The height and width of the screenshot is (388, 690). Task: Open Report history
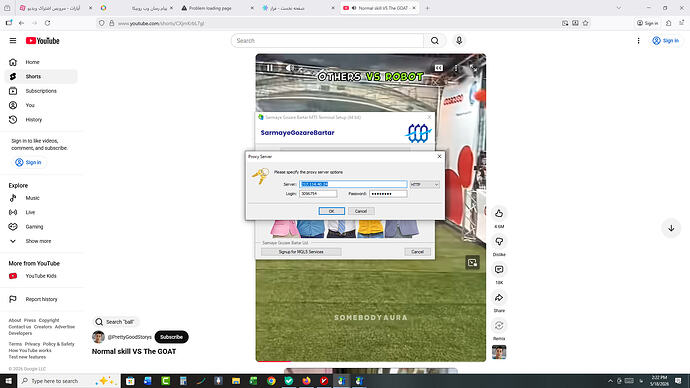click(41, 299)
